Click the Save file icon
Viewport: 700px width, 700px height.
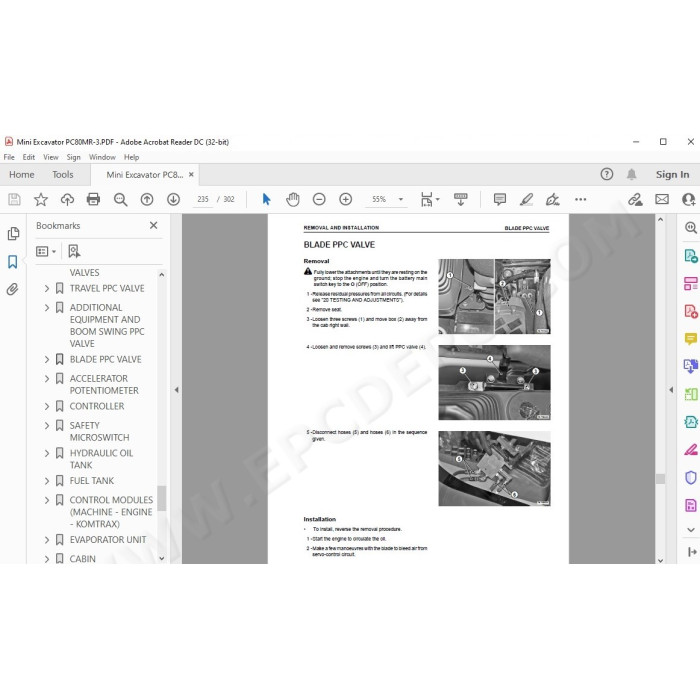(x=14, y=199)
